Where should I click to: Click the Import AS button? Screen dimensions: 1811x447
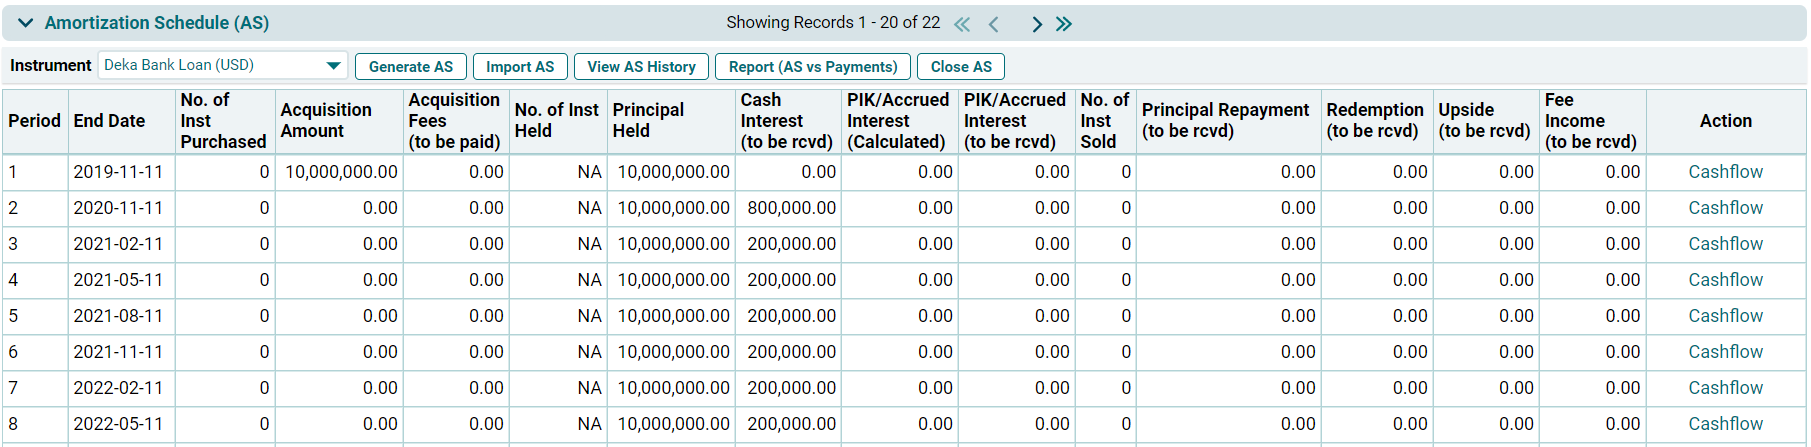pyautogui.click(x=520, y=67)
